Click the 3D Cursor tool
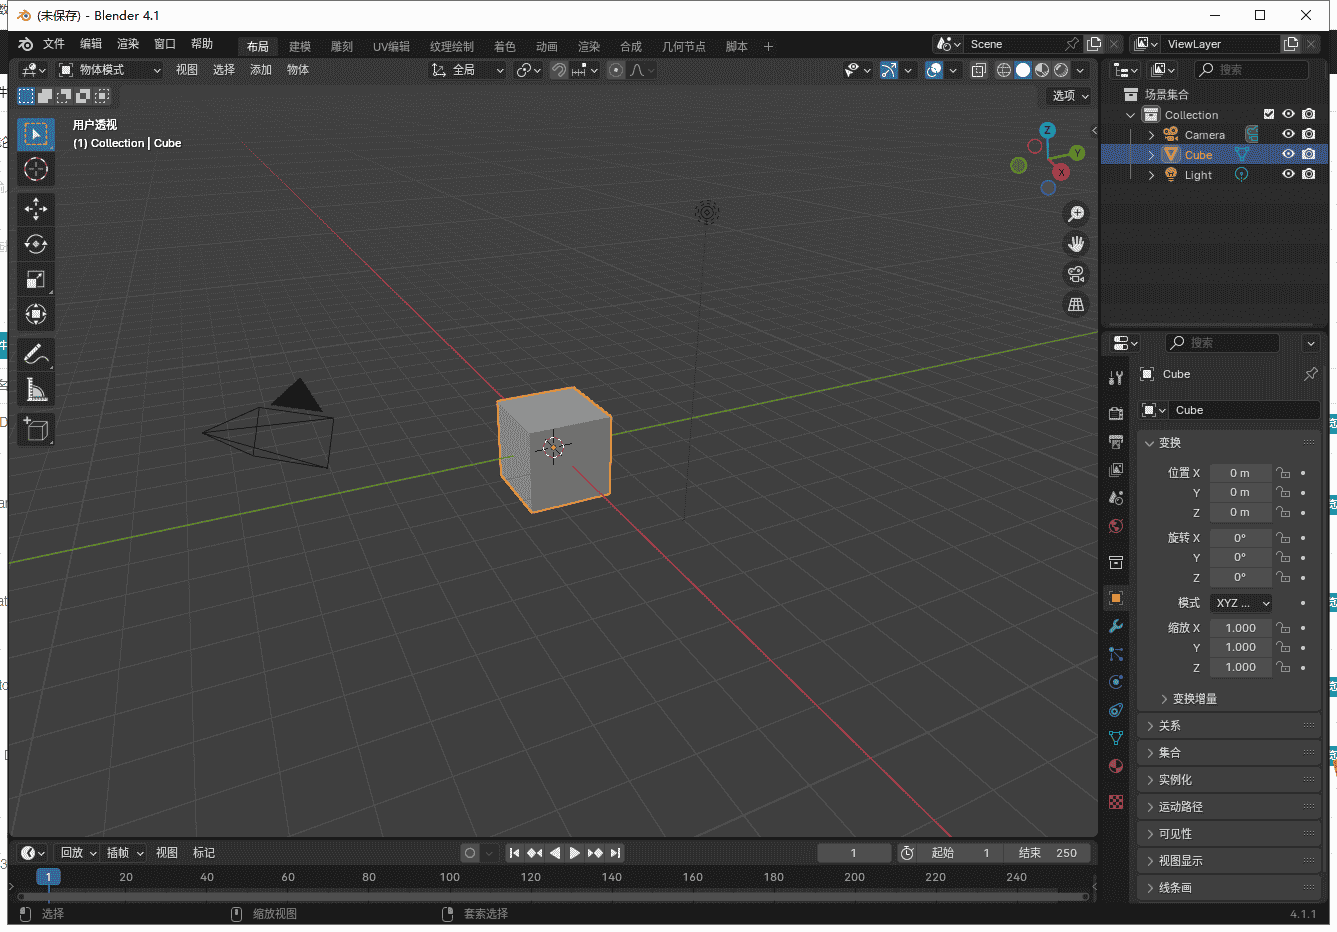 click(36, 169)
